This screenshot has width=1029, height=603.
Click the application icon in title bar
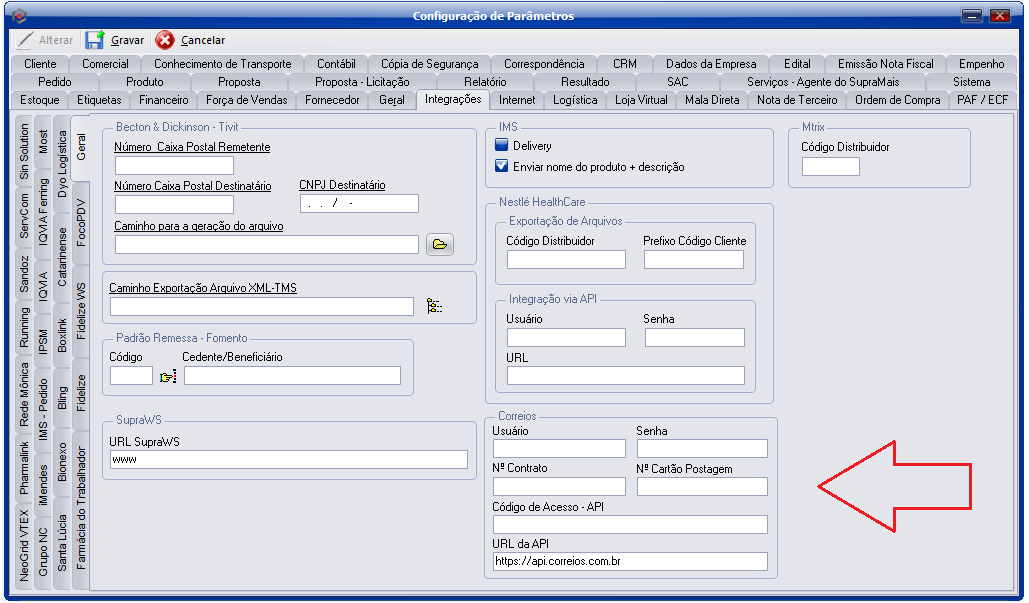tap(14, 15)
